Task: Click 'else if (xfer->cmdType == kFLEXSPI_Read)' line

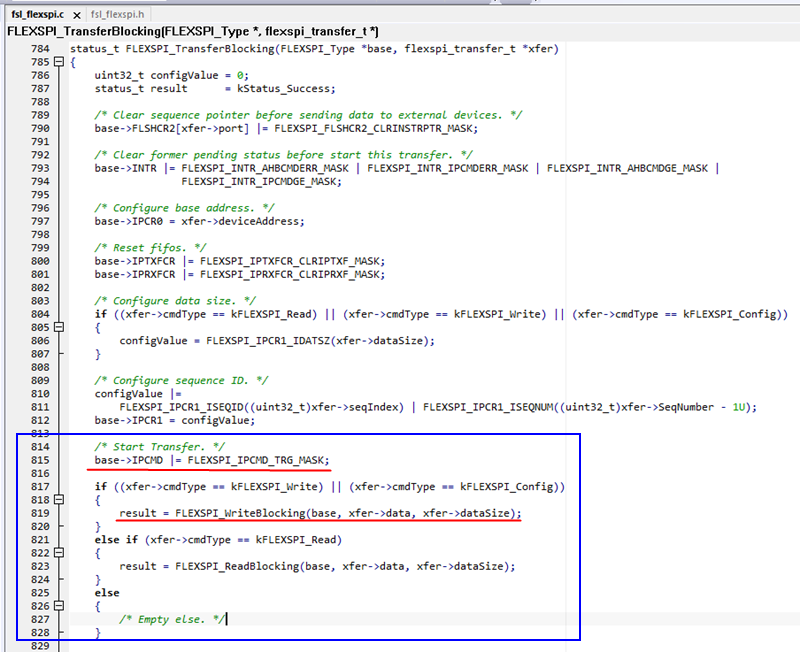Action: tap(218, 540)
